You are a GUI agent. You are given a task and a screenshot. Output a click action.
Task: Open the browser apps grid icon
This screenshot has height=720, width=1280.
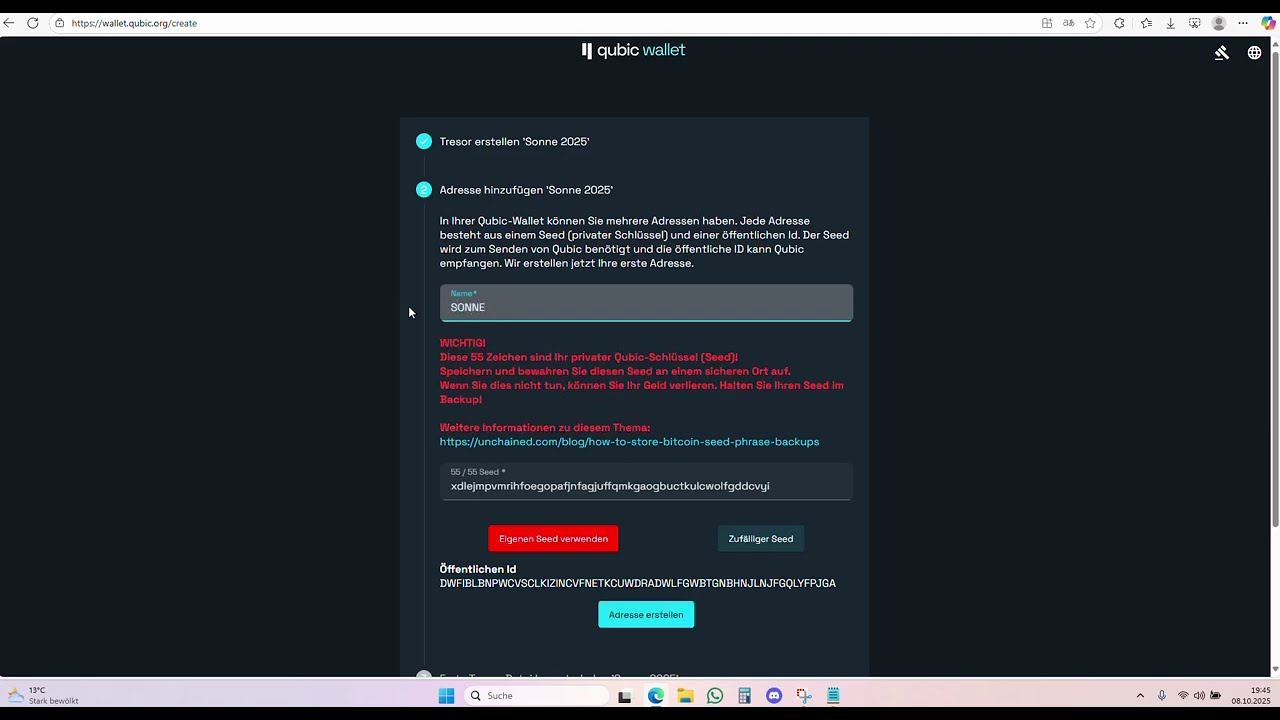[x=1047, y=23]
